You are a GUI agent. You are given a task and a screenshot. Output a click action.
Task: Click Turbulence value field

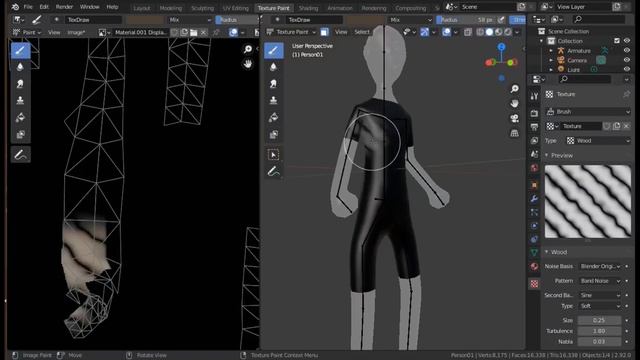tap(600, 331)
